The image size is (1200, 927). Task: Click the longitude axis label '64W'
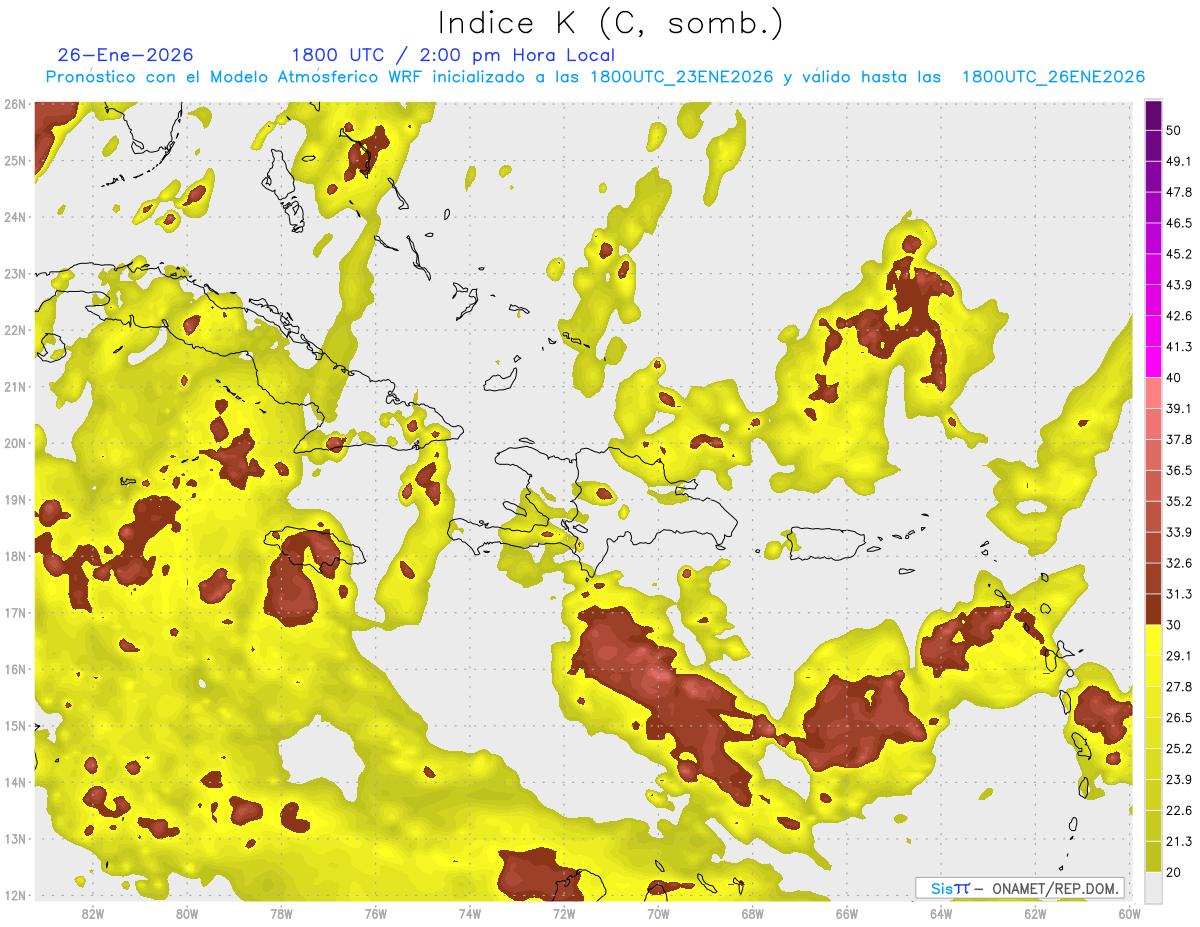(941, 914)
